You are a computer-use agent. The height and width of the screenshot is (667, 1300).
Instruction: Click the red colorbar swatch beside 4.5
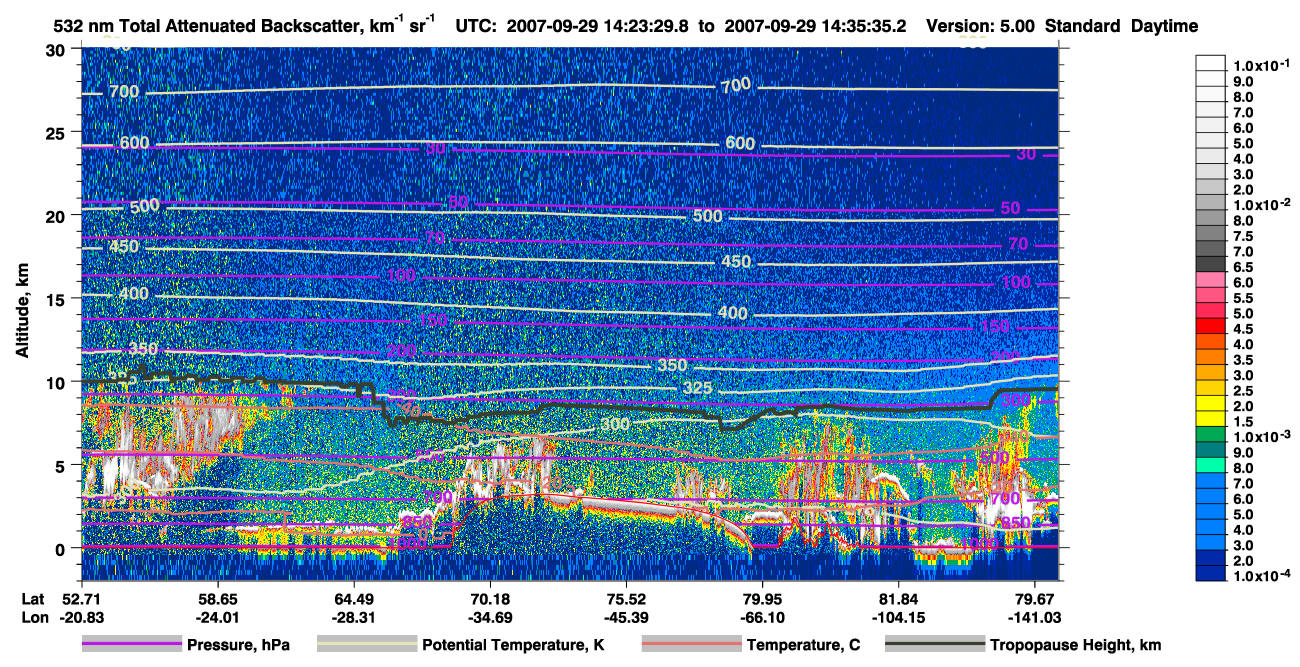click(1211, 326)
